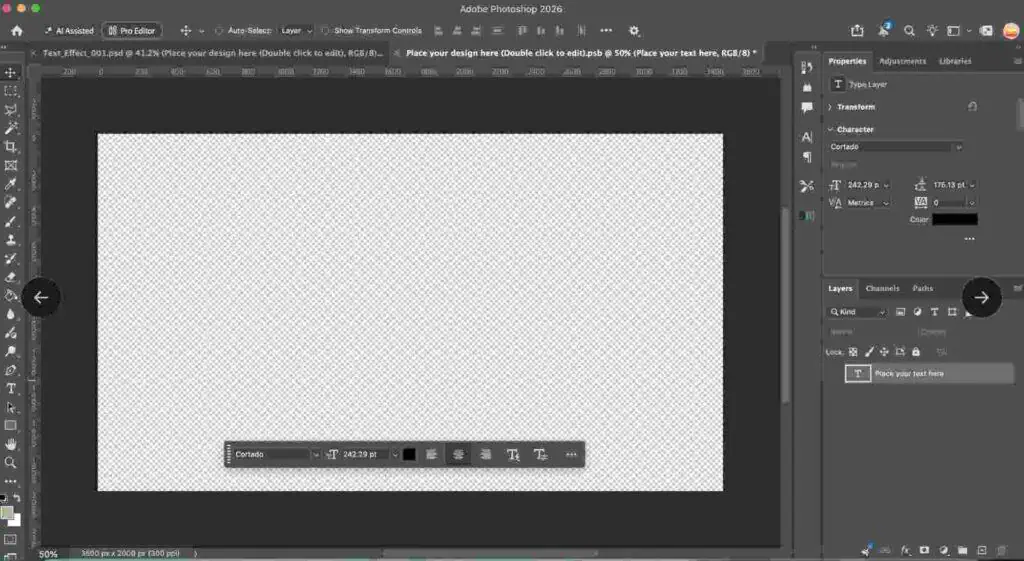Image resolution: width=1024 pixels, height=561 pixels.
Task: Select the Move tool in the toolbar
Action: pos(10,72)
